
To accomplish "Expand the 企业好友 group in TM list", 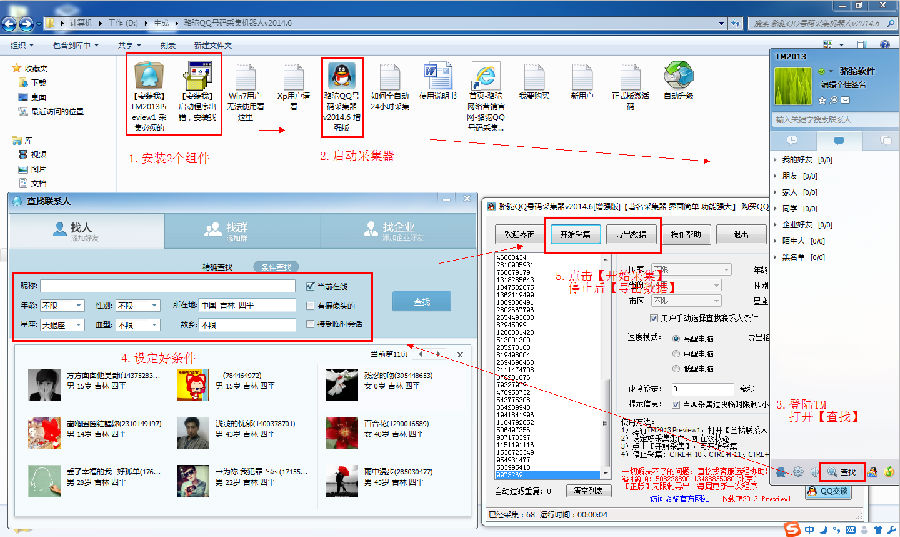I will (x=775, y=225).
